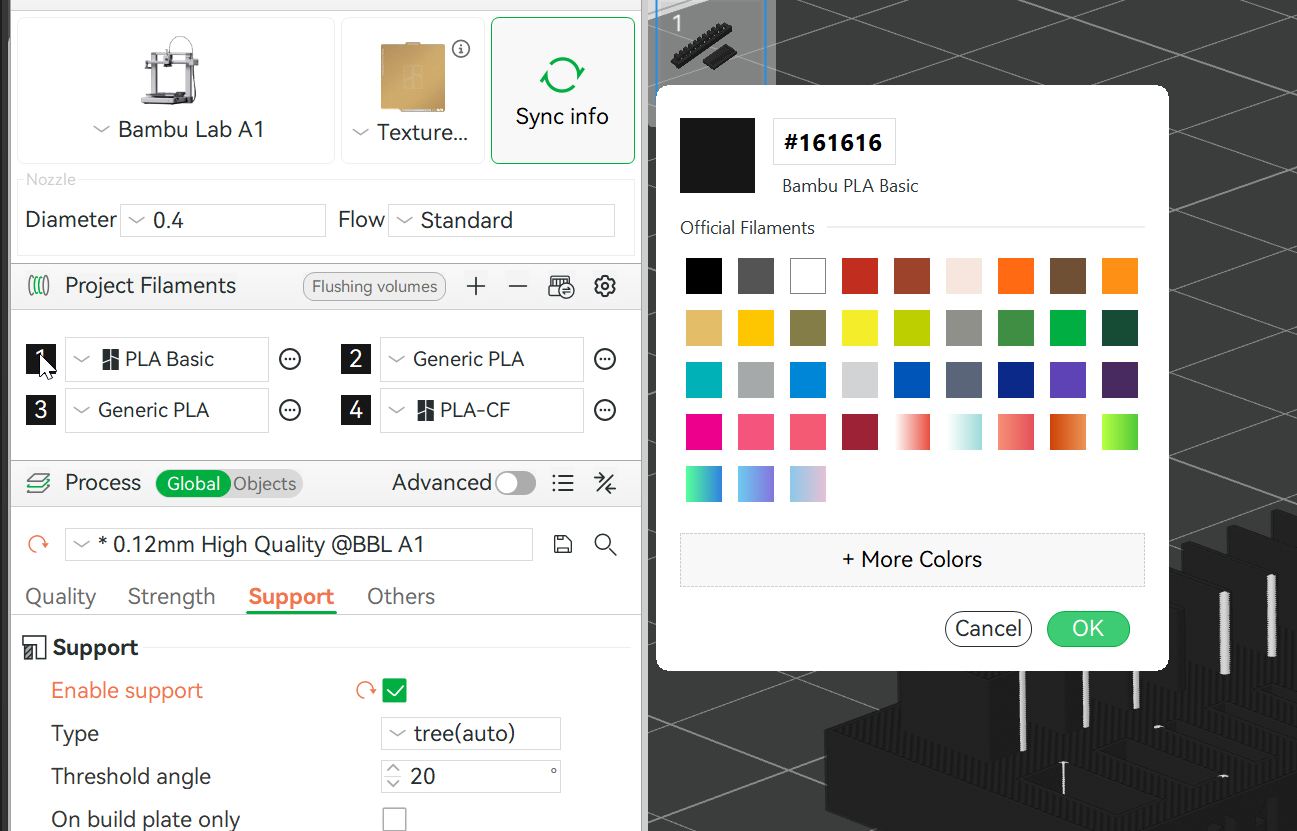Image resolution: width=1297 pixels, height=831 pixels.
Task: Click the Process layers icon
Action: pos(38,484)
